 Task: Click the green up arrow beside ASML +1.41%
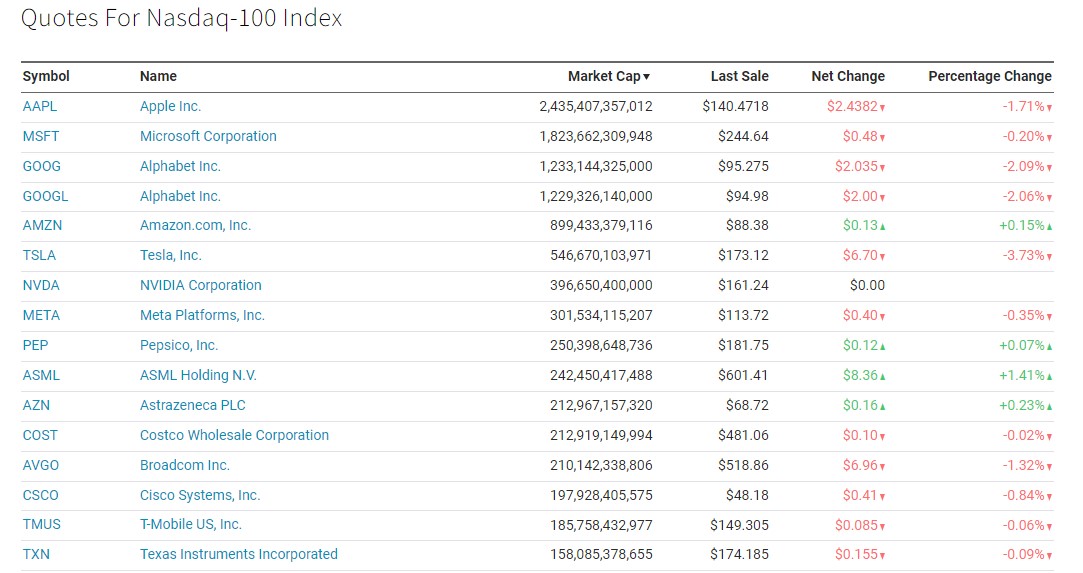point(1049,377)
